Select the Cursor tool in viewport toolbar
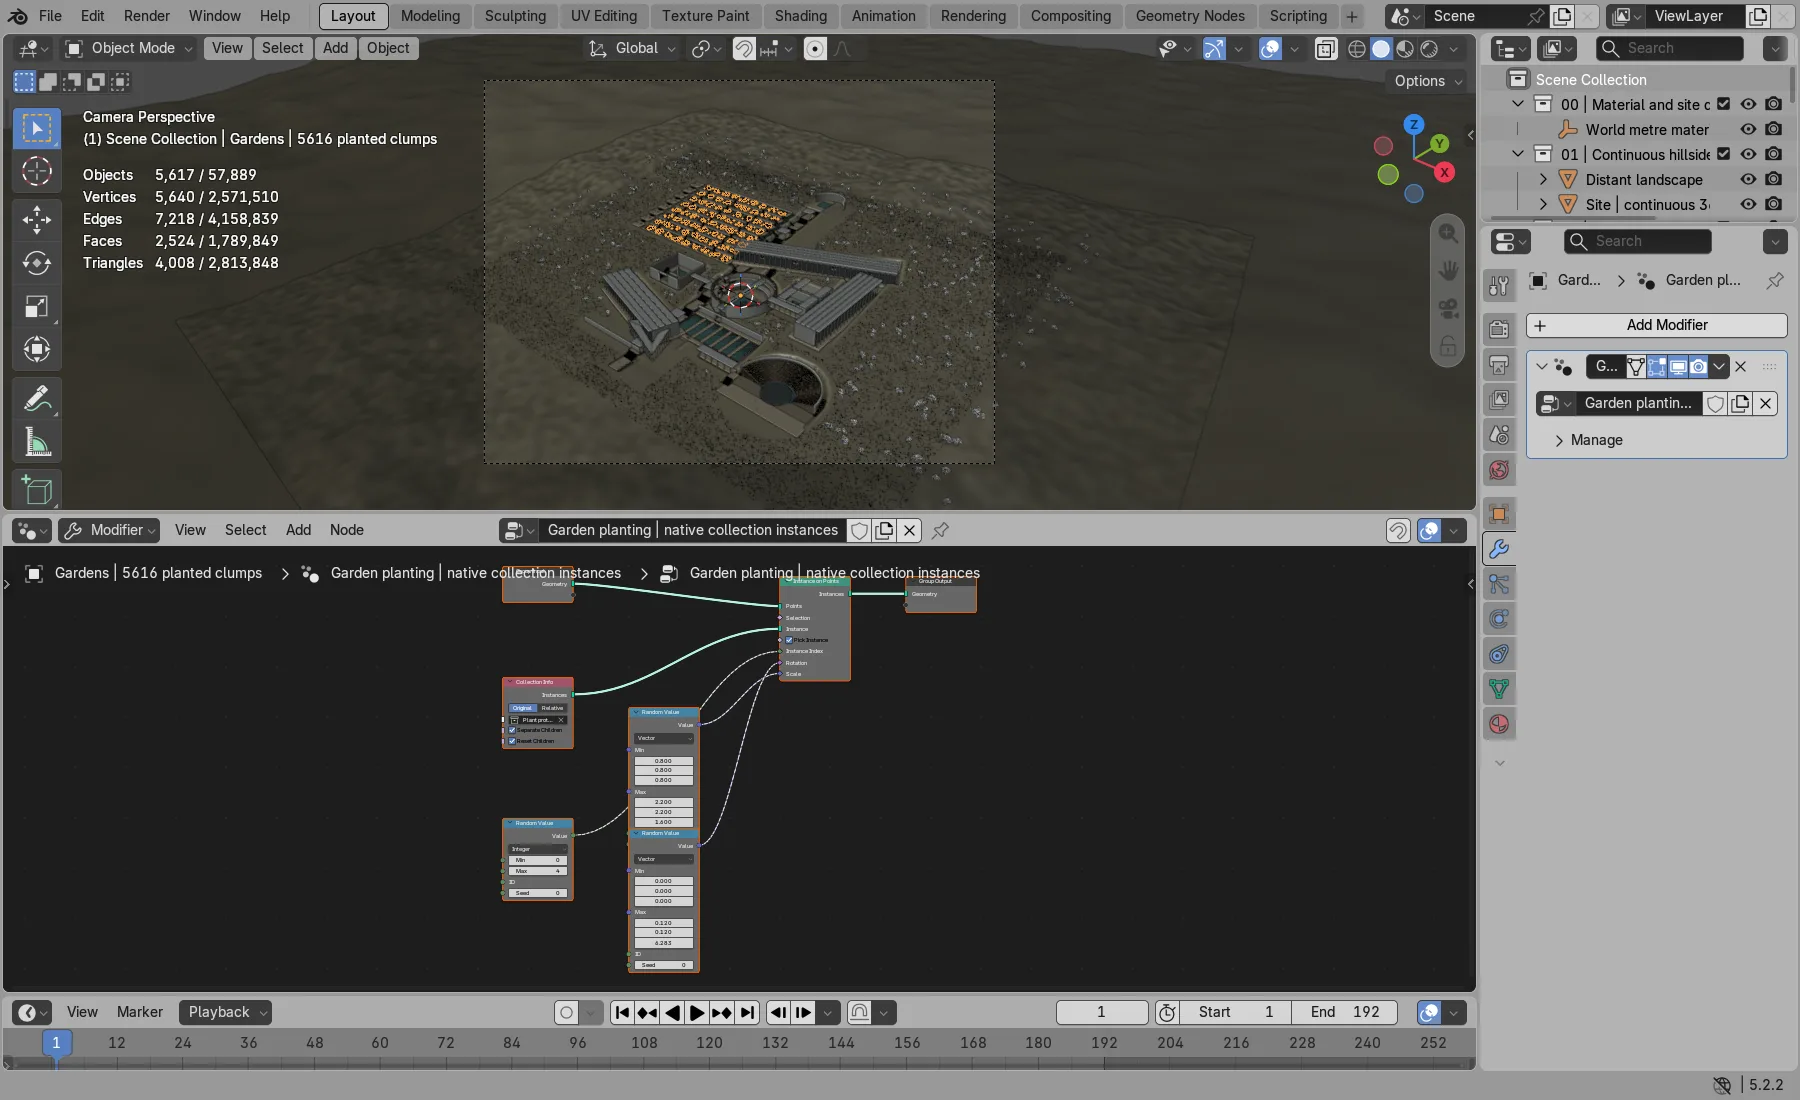 pos(37,171)
